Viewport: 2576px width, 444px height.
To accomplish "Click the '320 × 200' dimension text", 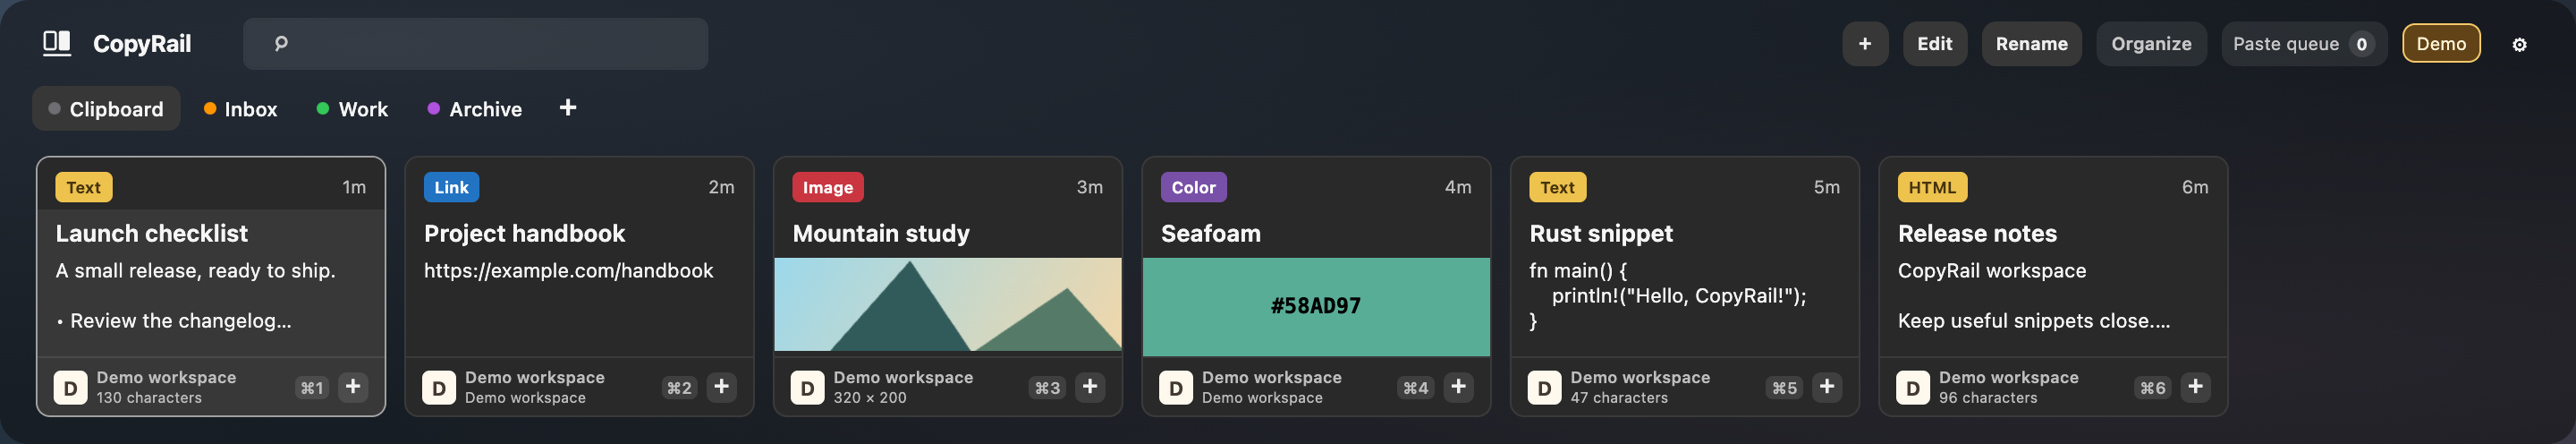I will pos(870,398).
